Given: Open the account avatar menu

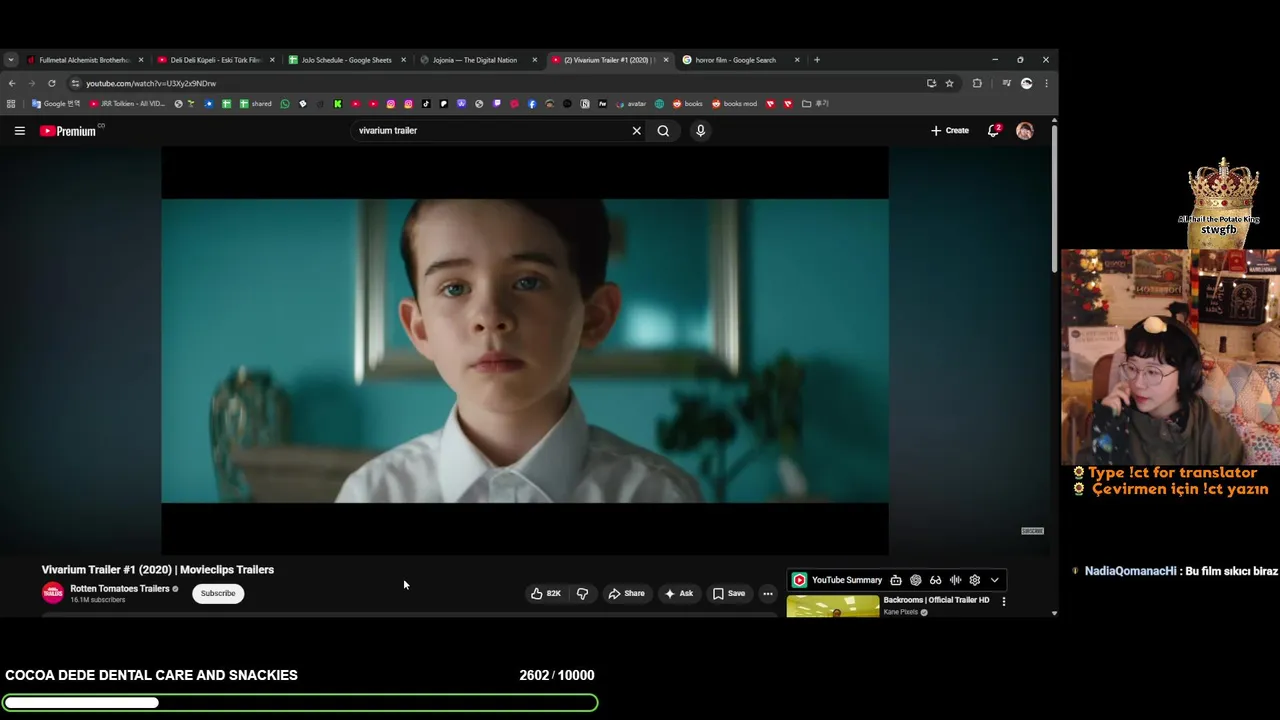Looking at the screenshot, I should (1024, 130).
